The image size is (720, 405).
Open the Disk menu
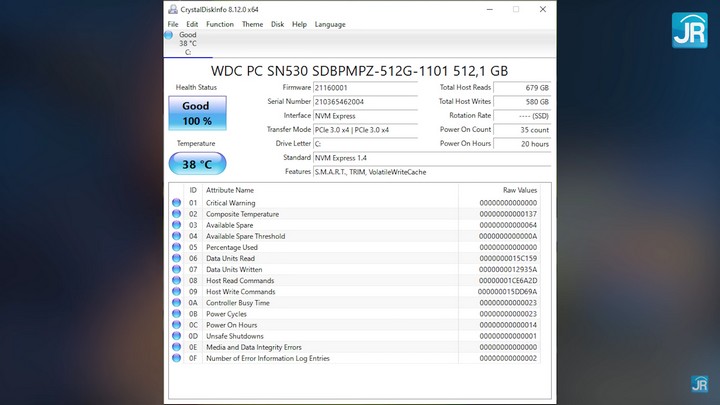pos(277,24)
